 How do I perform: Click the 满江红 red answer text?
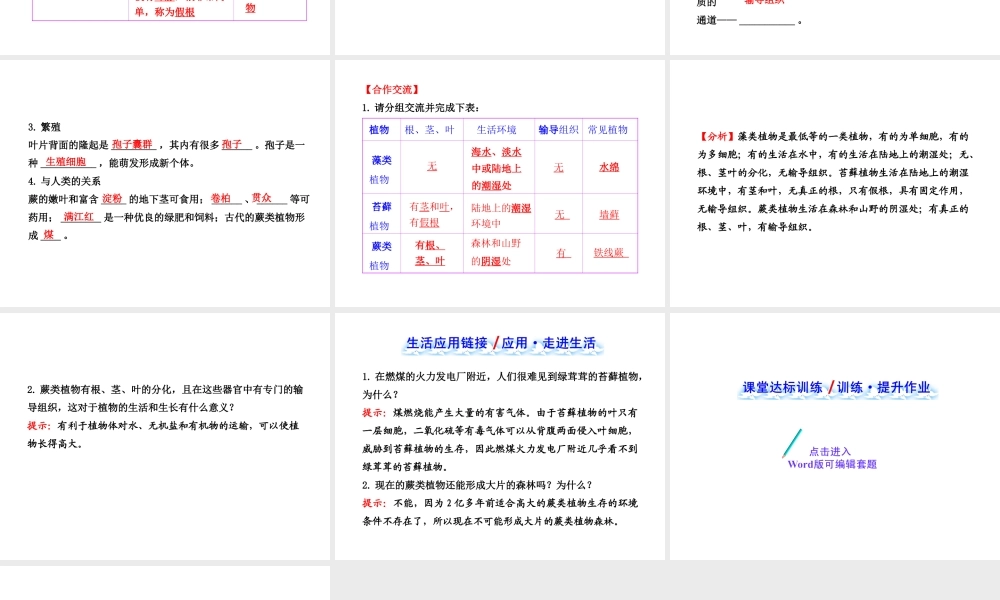(x=79, y=217)
